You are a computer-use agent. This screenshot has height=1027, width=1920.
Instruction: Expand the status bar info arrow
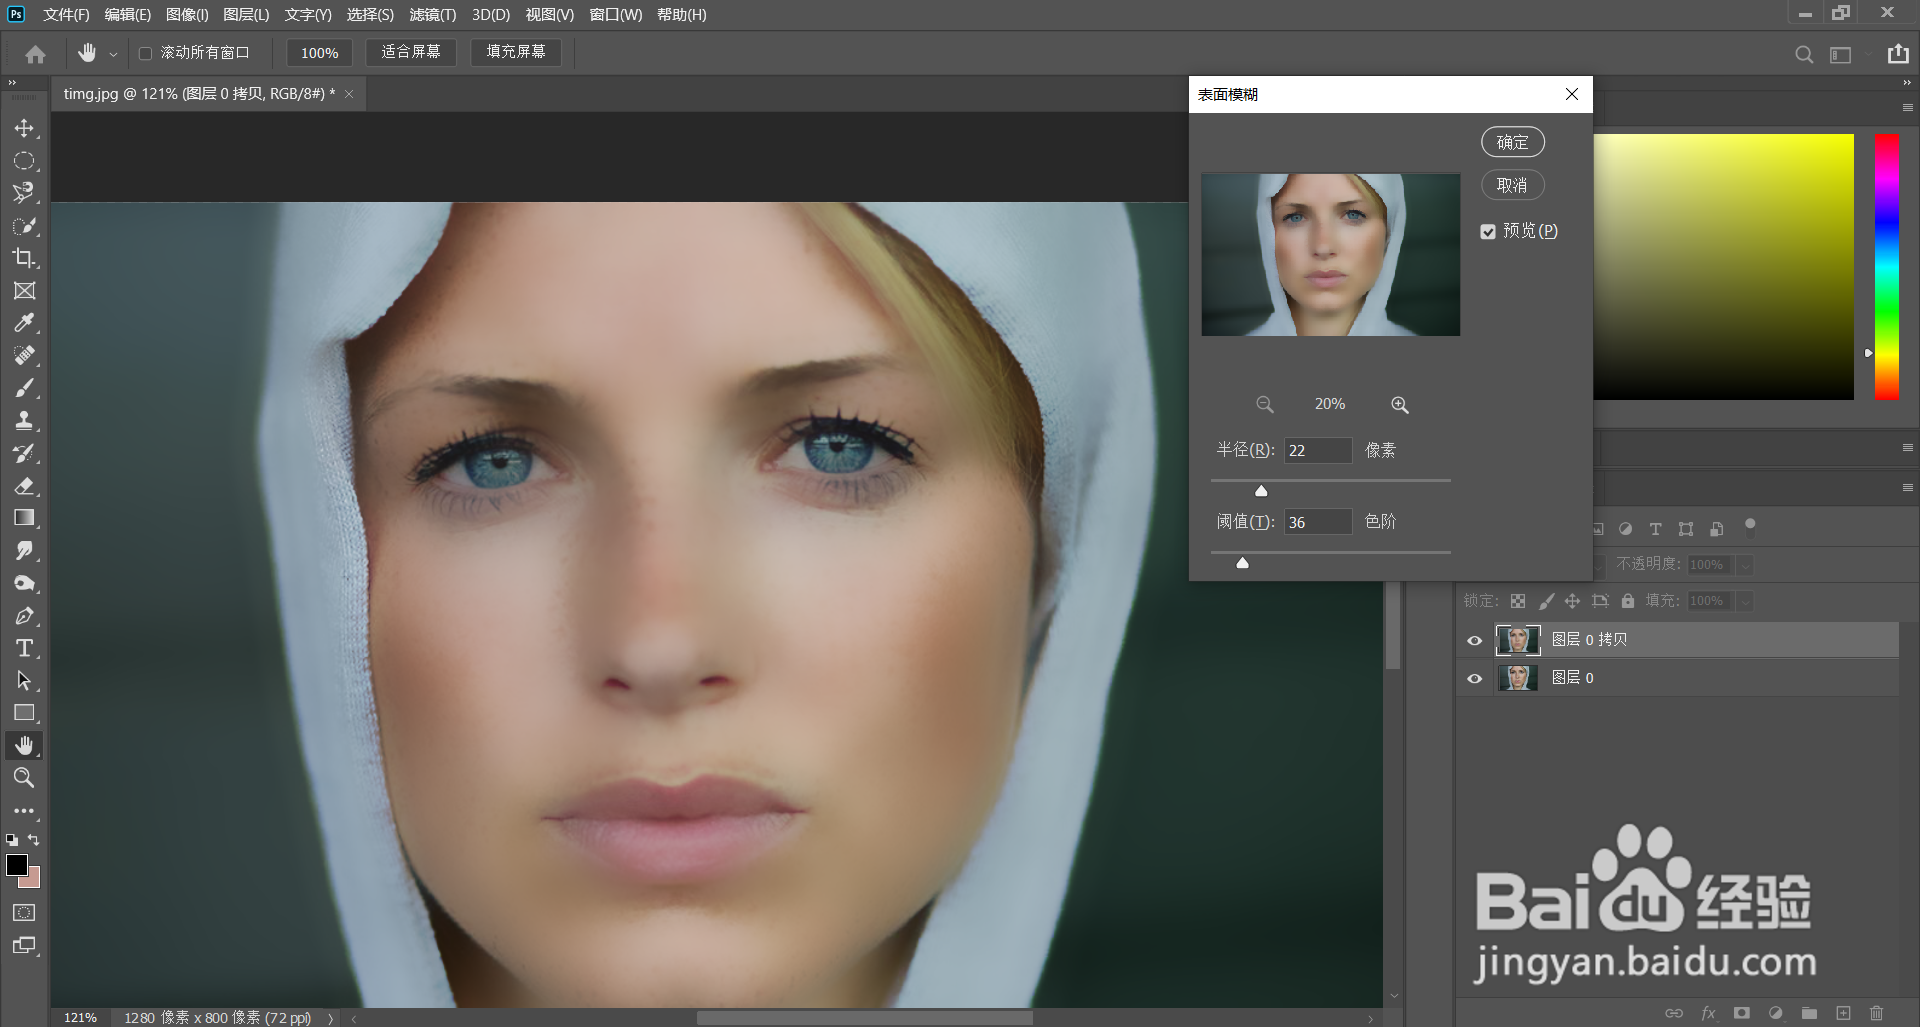330,1018
